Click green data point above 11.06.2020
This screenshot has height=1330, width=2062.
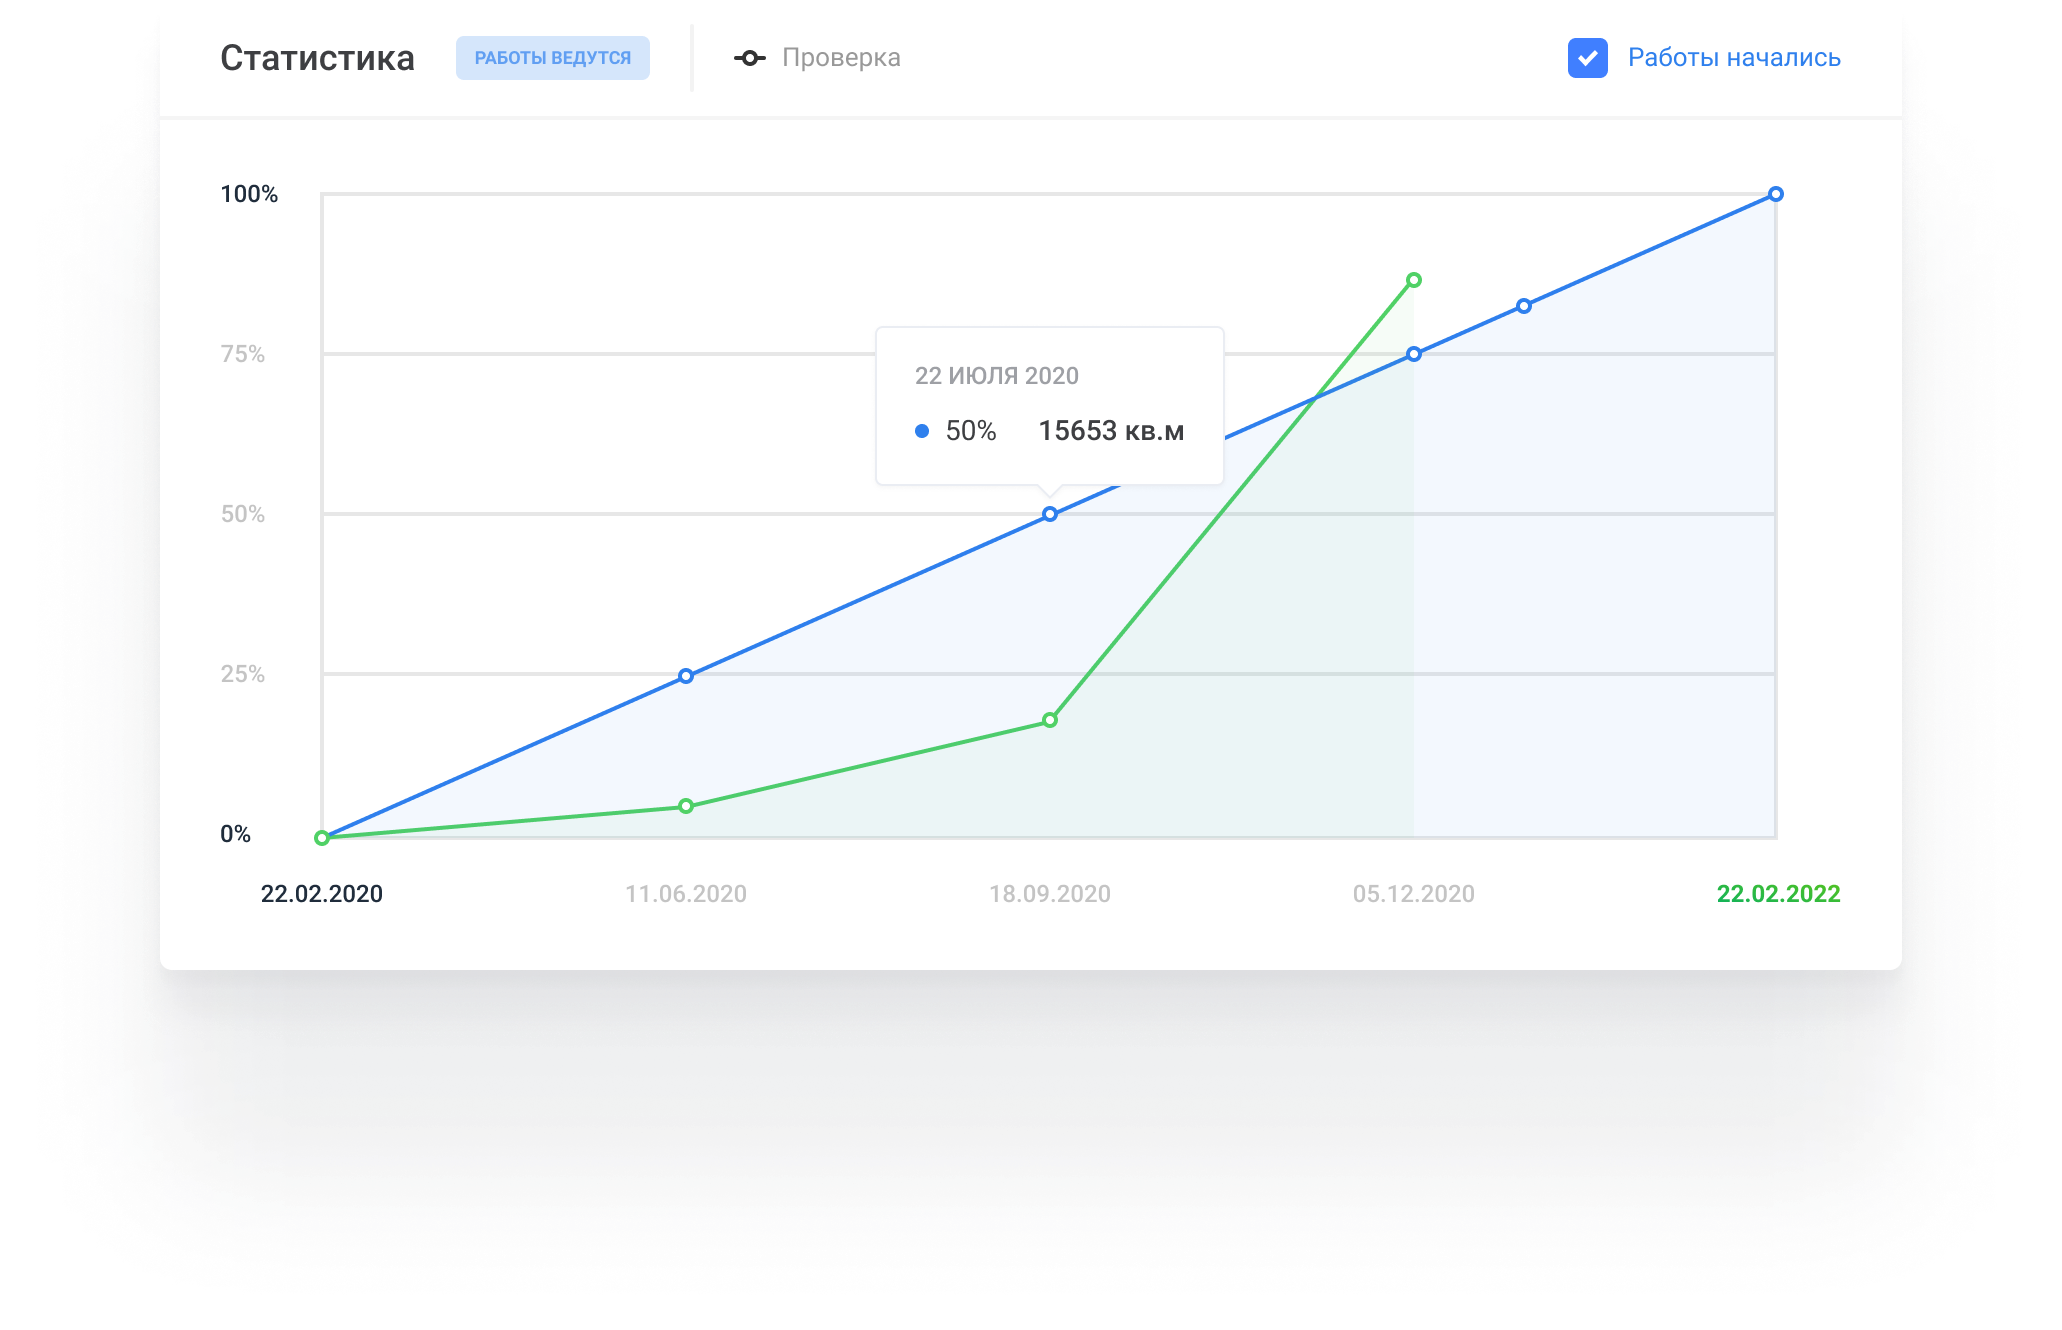point(685,806)
